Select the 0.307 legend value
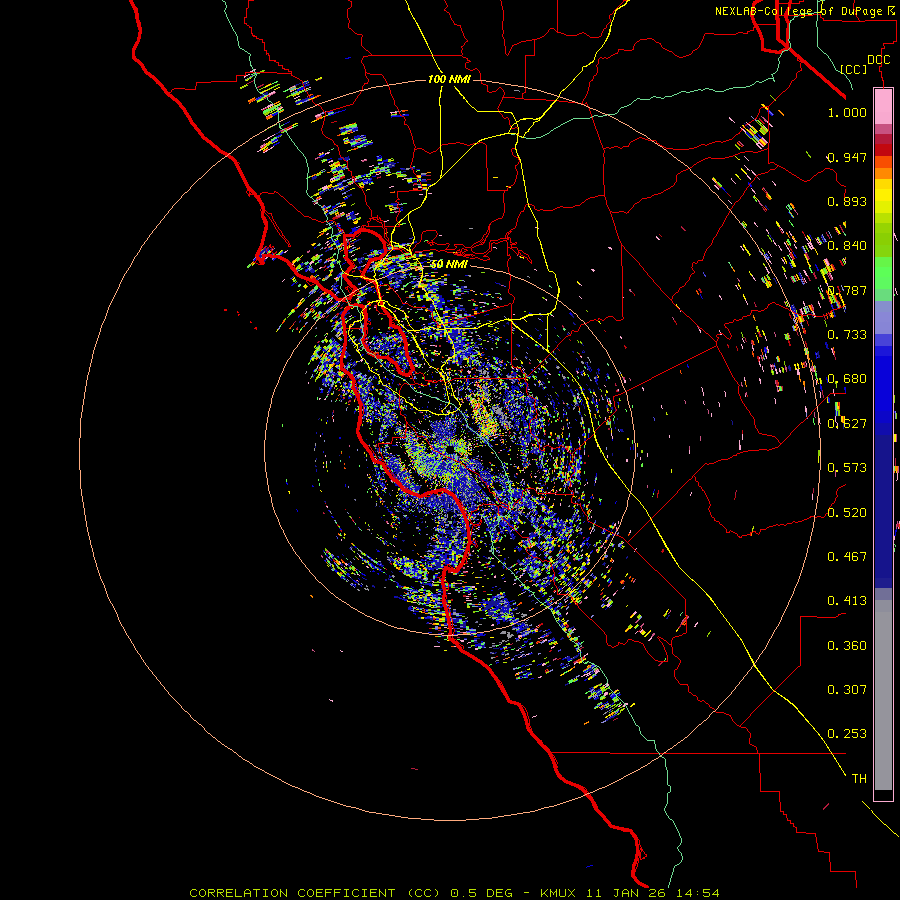Image resolution: width=900 pixels, height=900 pixels. tap(847, 690)
